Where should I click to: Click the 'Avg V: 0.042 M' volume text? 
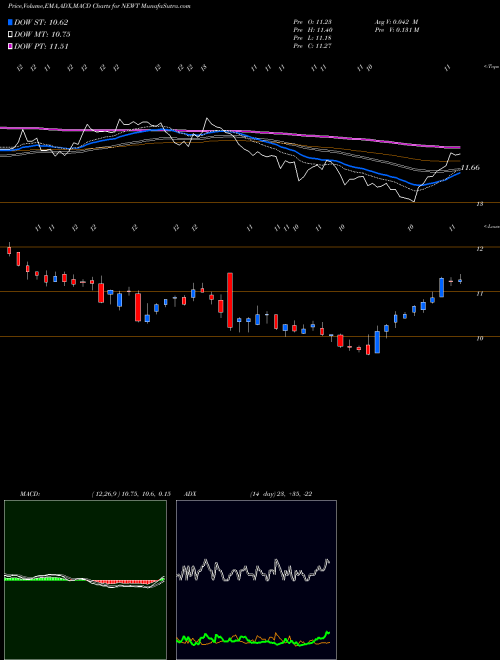tap(396, 22)
